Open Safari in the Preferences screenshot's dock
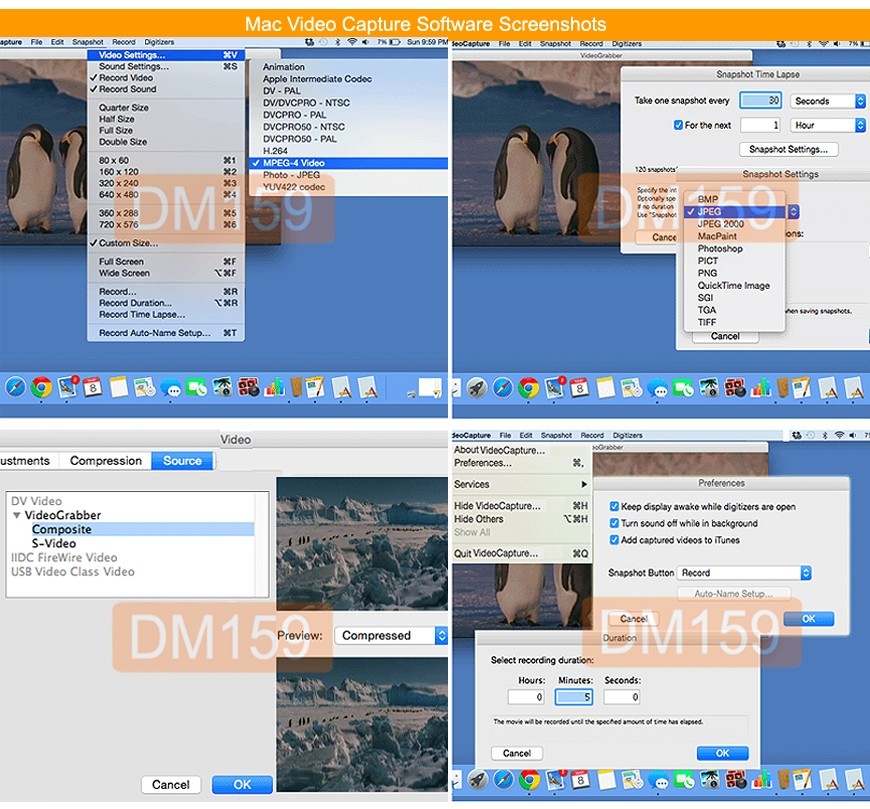Image resolution: width=870 pixels, height=809 pixels. coord(504,780)
